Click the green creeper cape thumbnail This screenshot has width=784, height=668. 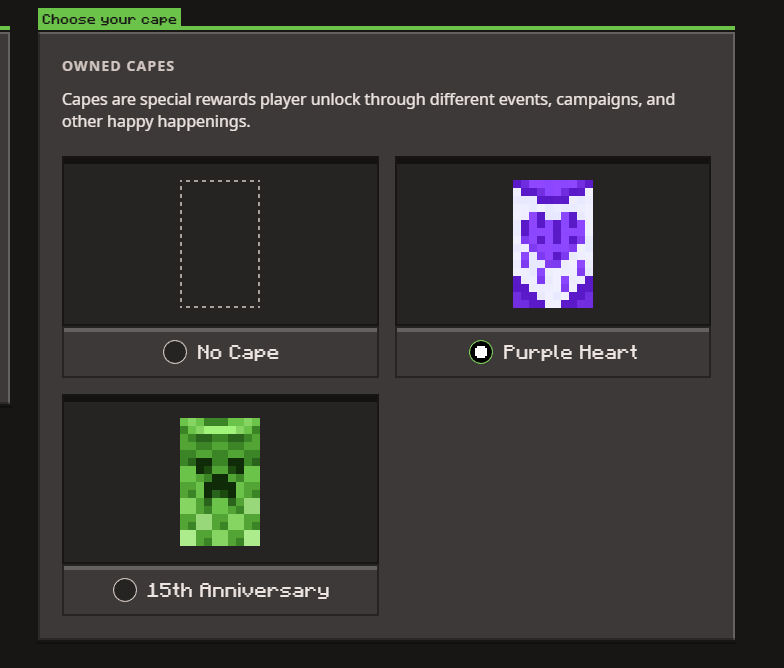coord(220,482)
